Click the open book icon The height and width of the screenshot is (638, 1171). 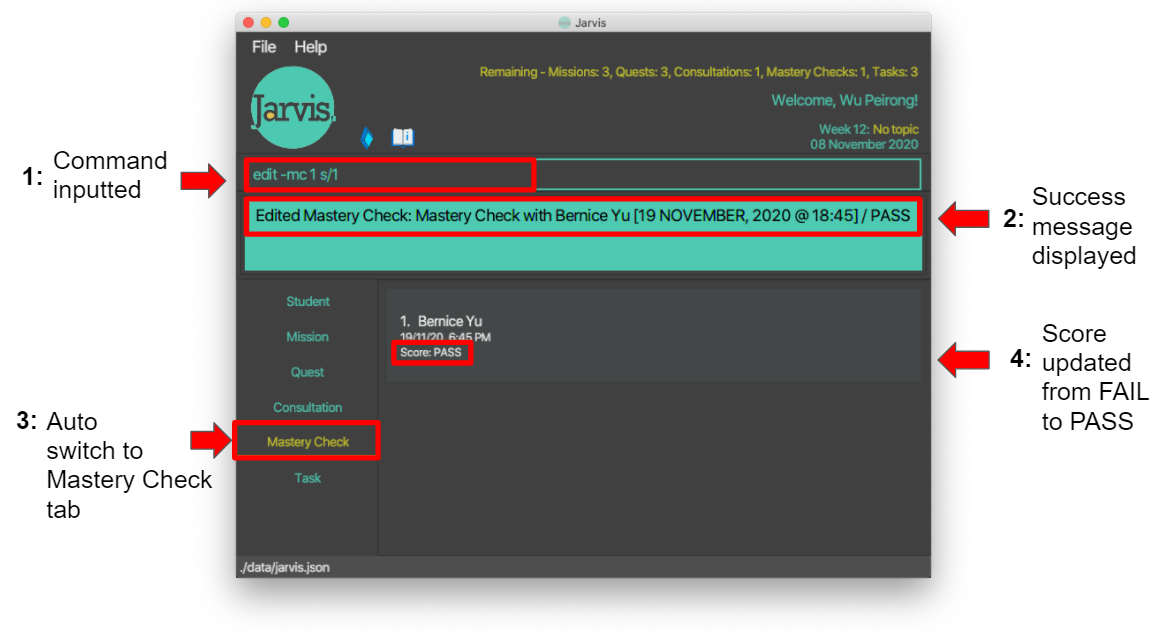point(403,137)
